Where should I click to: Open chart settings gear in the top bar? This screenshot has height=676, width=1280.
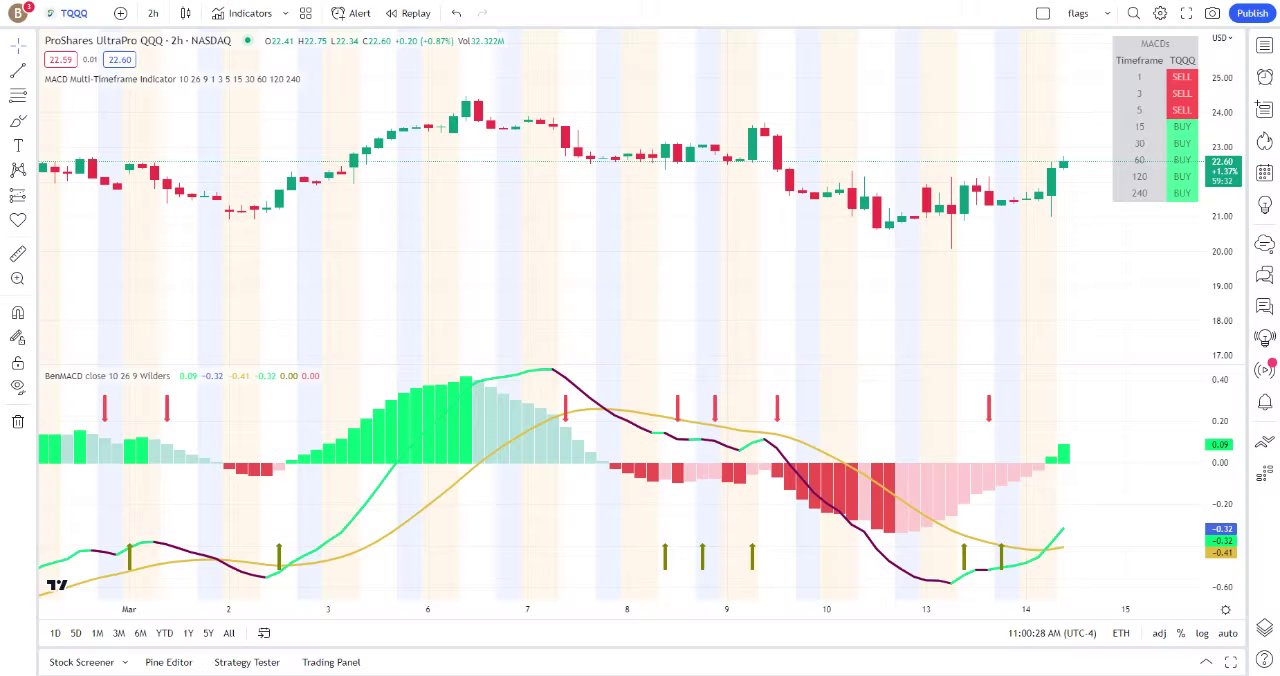click(1160, 13)
